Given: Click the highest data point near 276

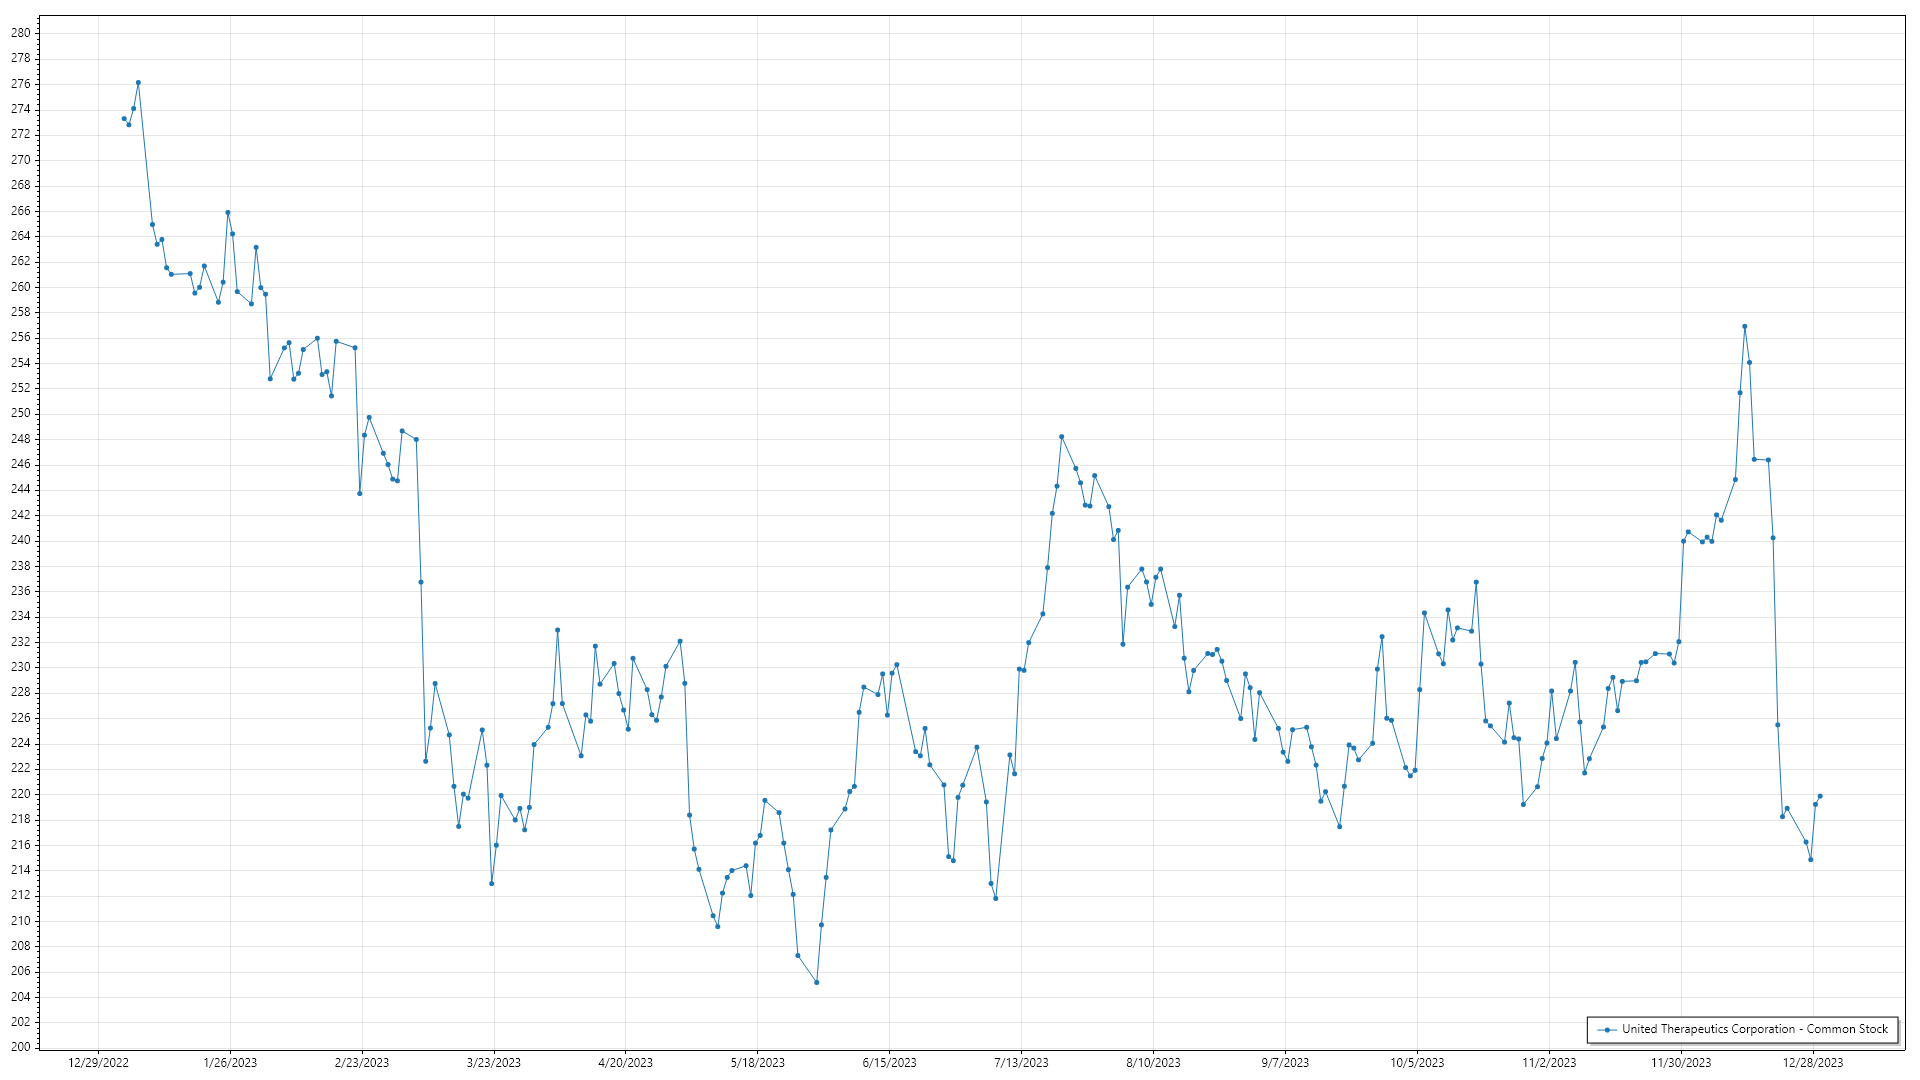Looking at the screenshot, I should pos(138,83).
